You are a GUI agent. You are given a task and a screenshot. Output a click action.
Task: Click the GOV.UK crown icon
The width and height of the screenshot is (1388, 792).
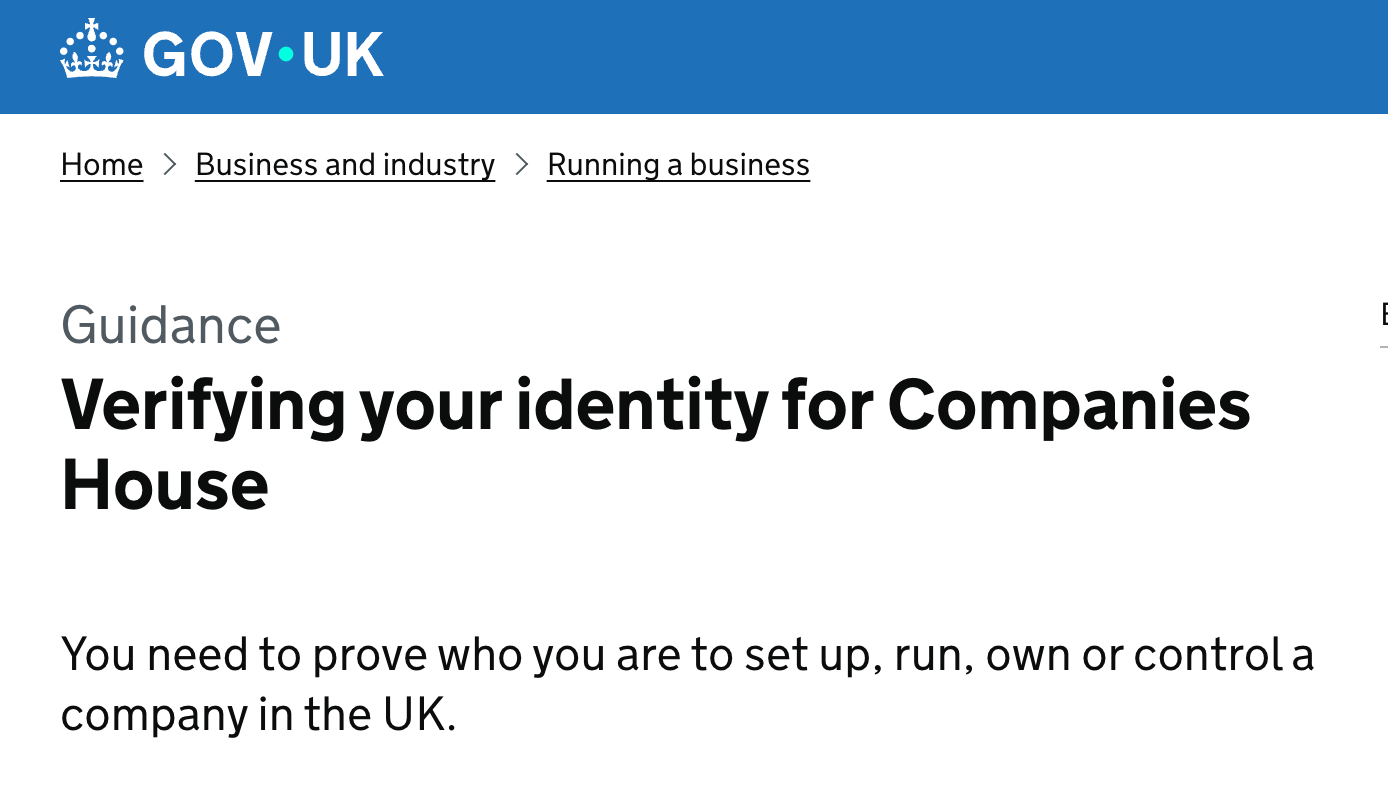pyautogui.click(x=92, y=50)
